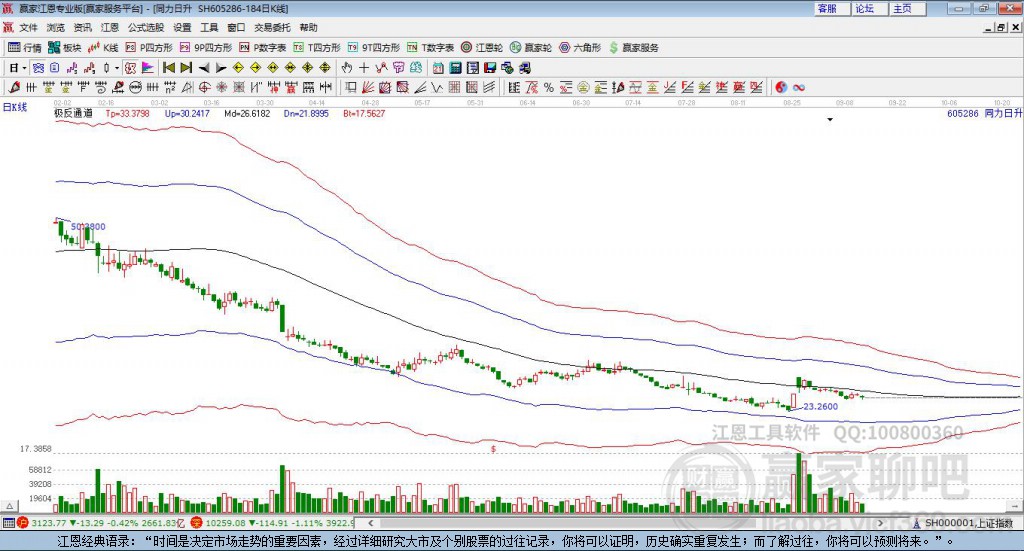The image size is (1024, 551).
Task: Toggle the pink-flag chart icon
Action: point(148,68)
